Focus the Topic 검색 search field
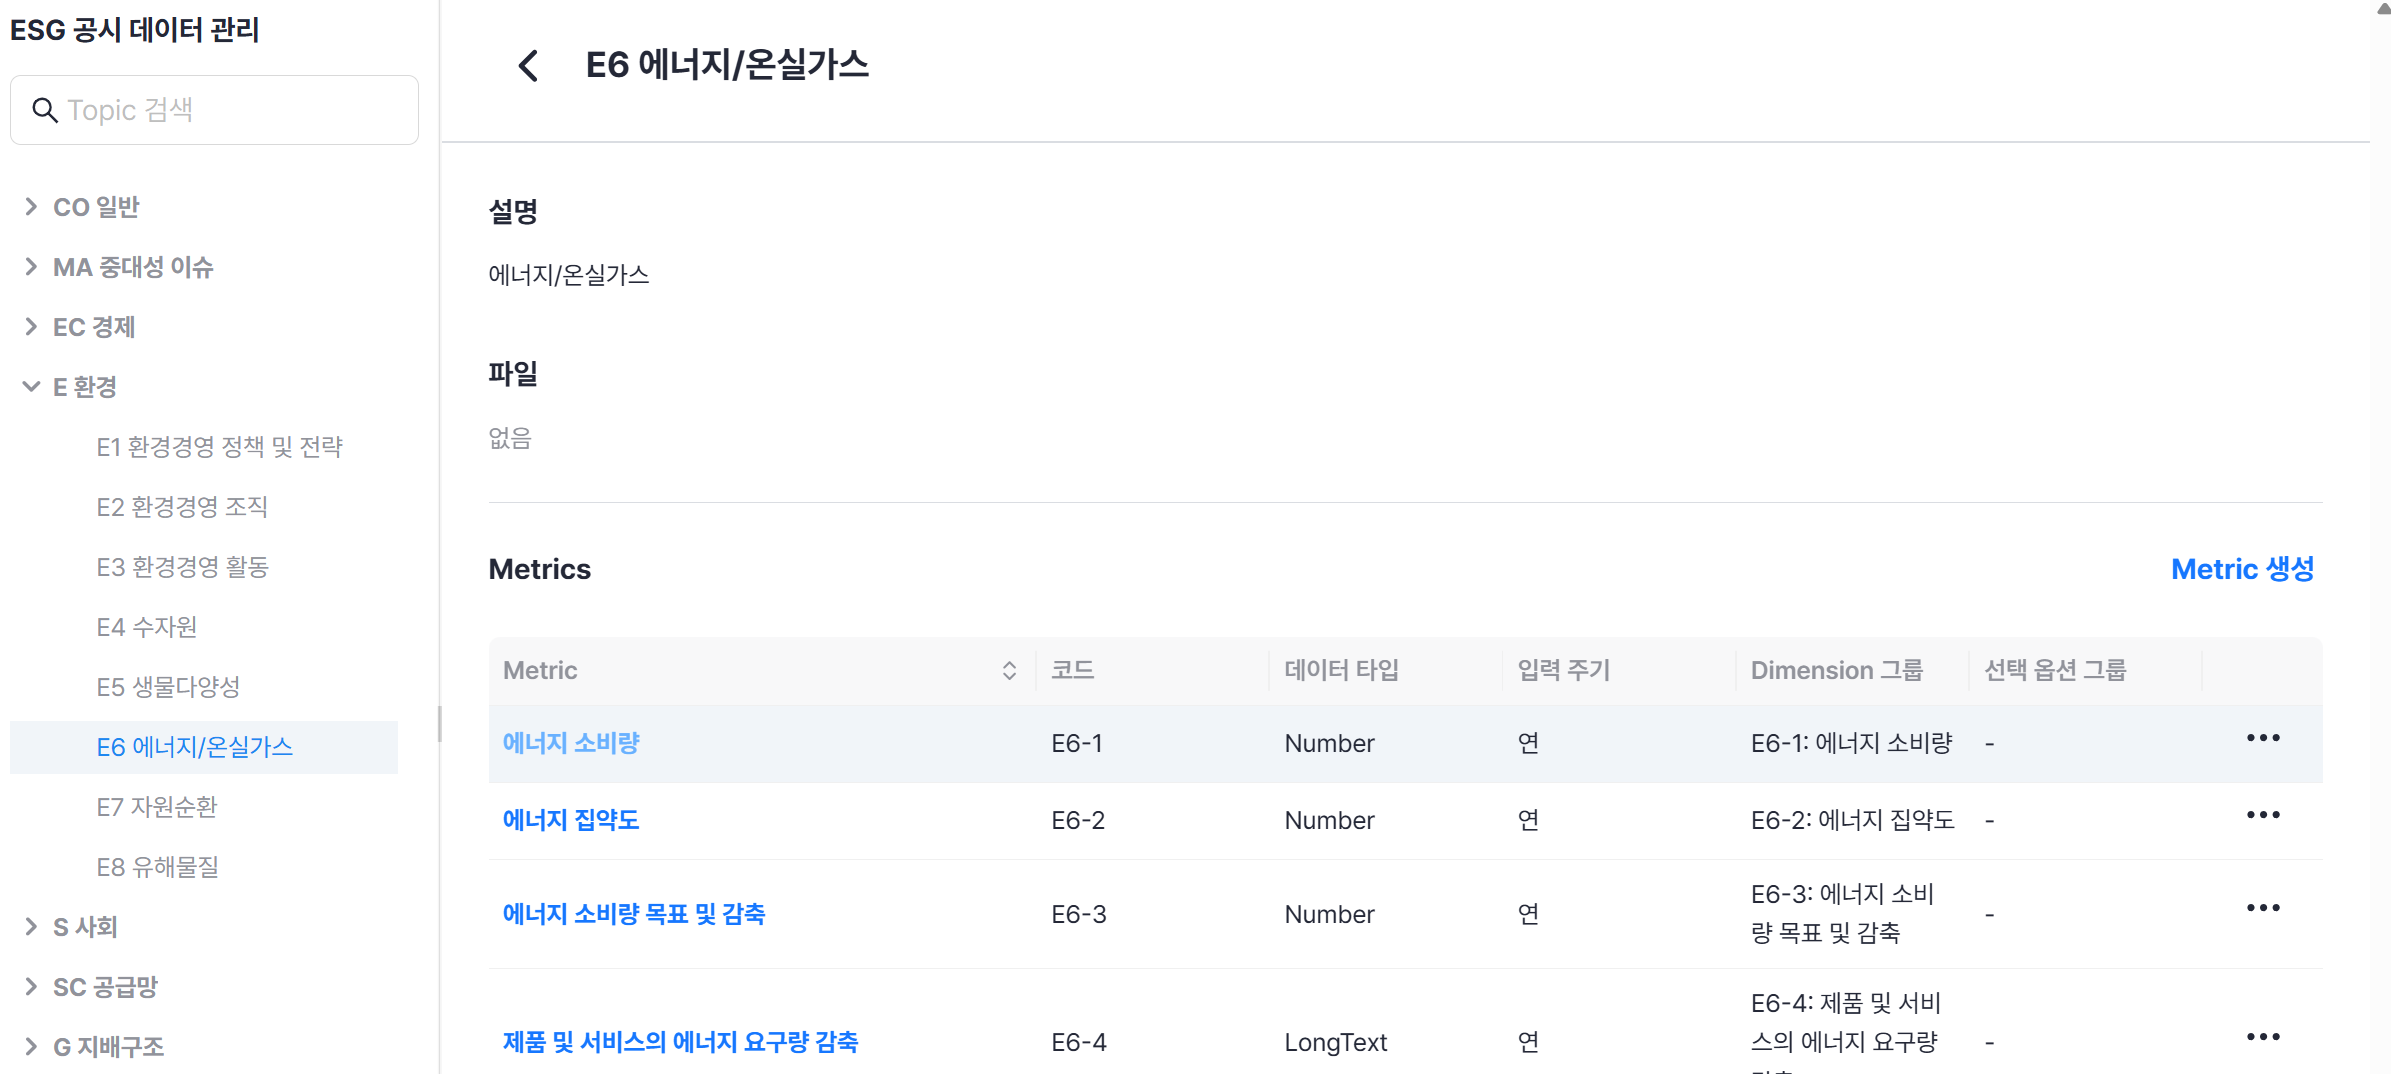The image size is (2391, 1074). [x=230, y=110]
